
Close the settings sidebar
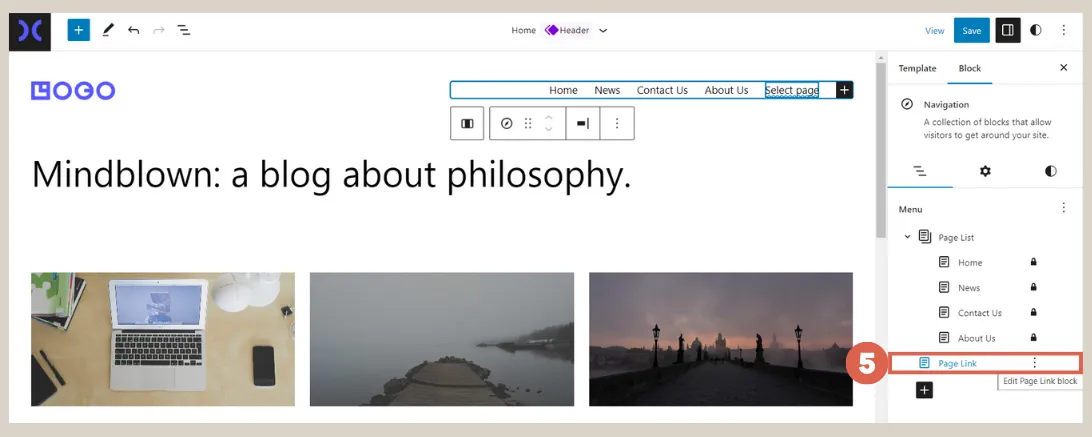pyautogui.click(x=1063, y=68)
